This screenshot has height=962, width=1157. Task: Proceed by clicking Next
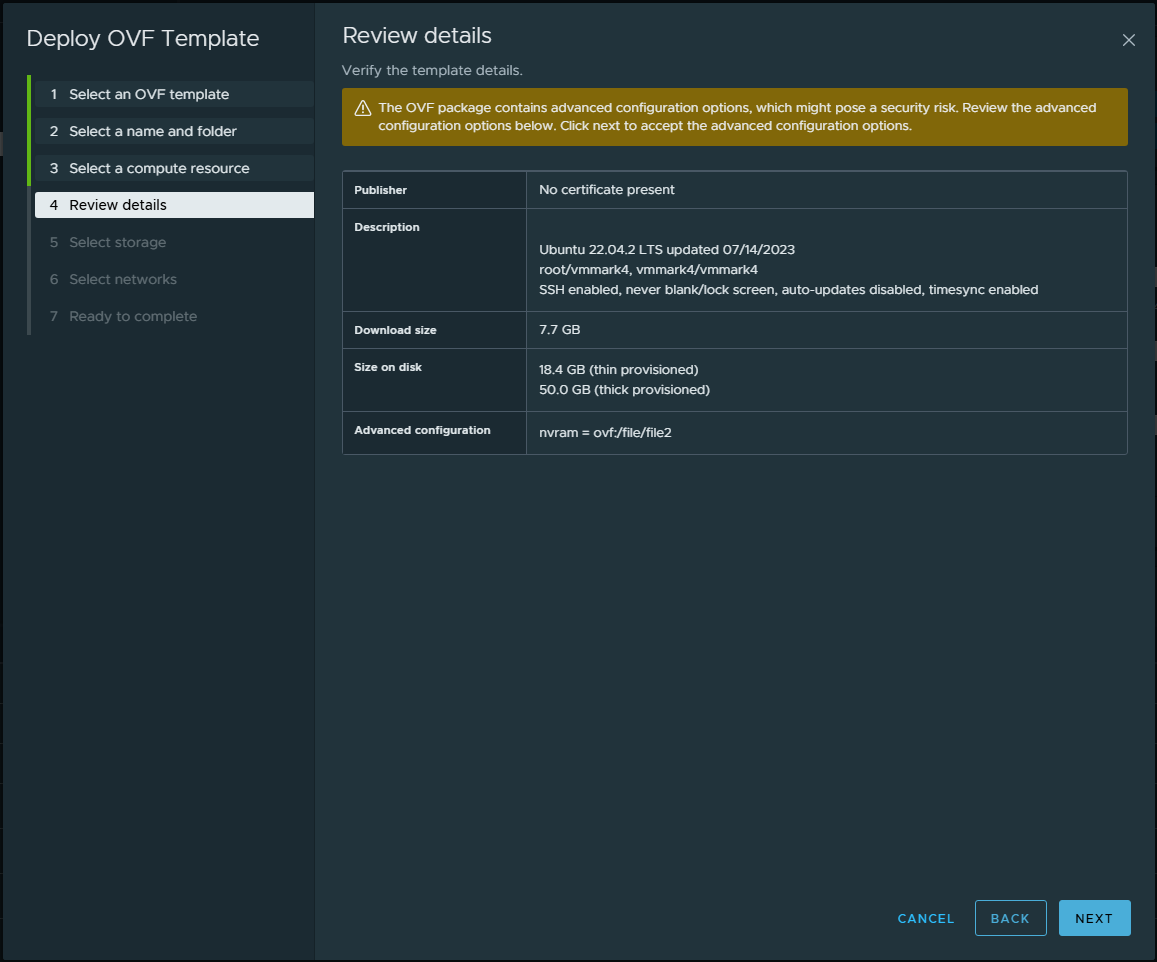click(1094, 918)
